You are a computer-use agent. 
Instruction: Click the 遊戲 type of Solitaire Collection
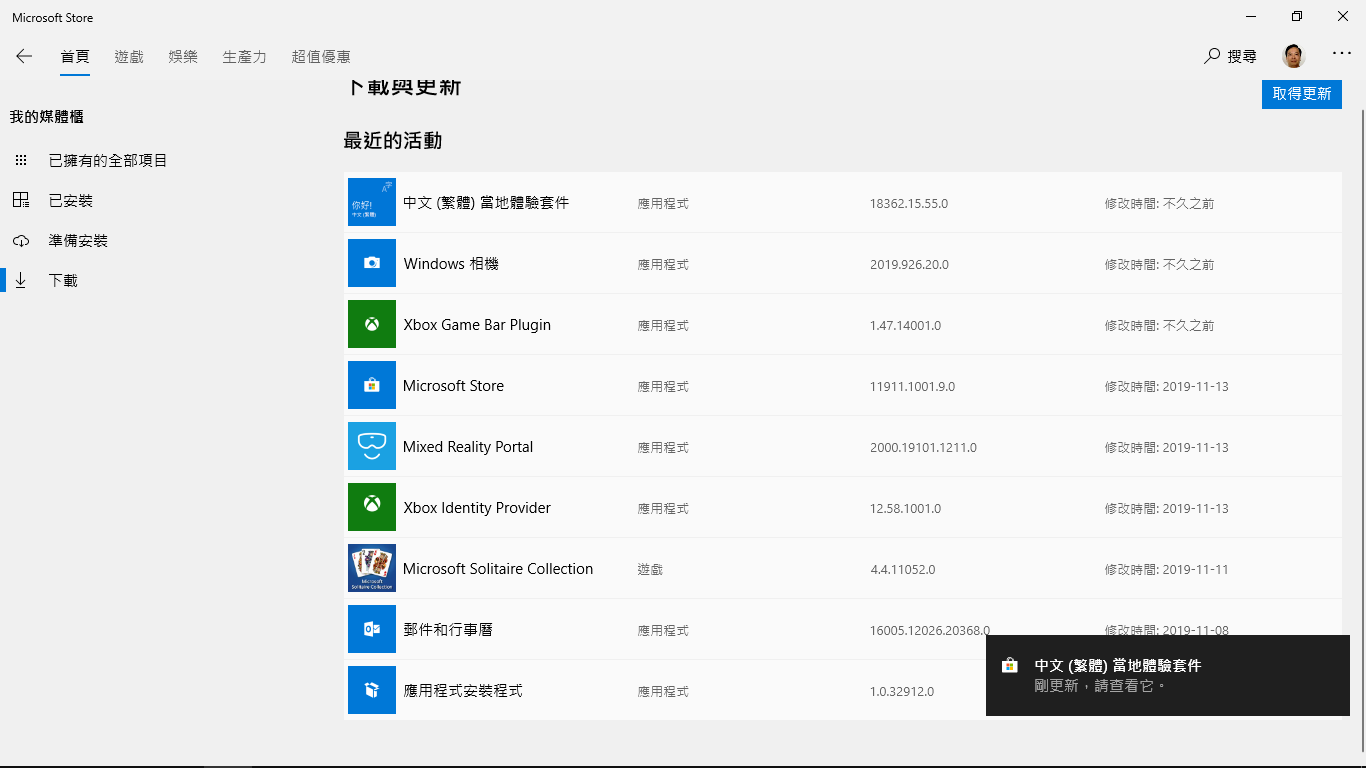click(x=650, y=569)
